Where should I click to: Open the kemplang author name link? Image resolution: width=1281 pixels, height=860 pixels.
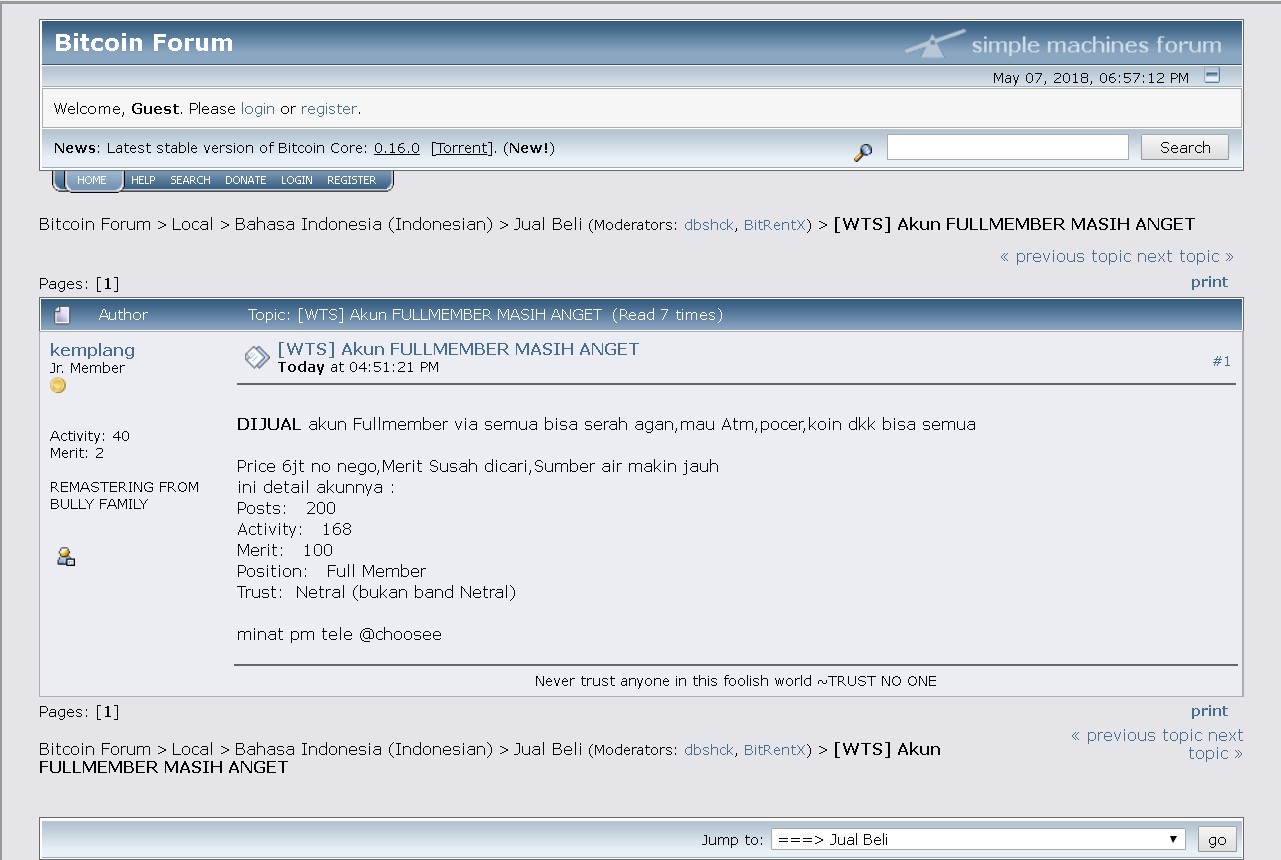[x=92, y=350]
